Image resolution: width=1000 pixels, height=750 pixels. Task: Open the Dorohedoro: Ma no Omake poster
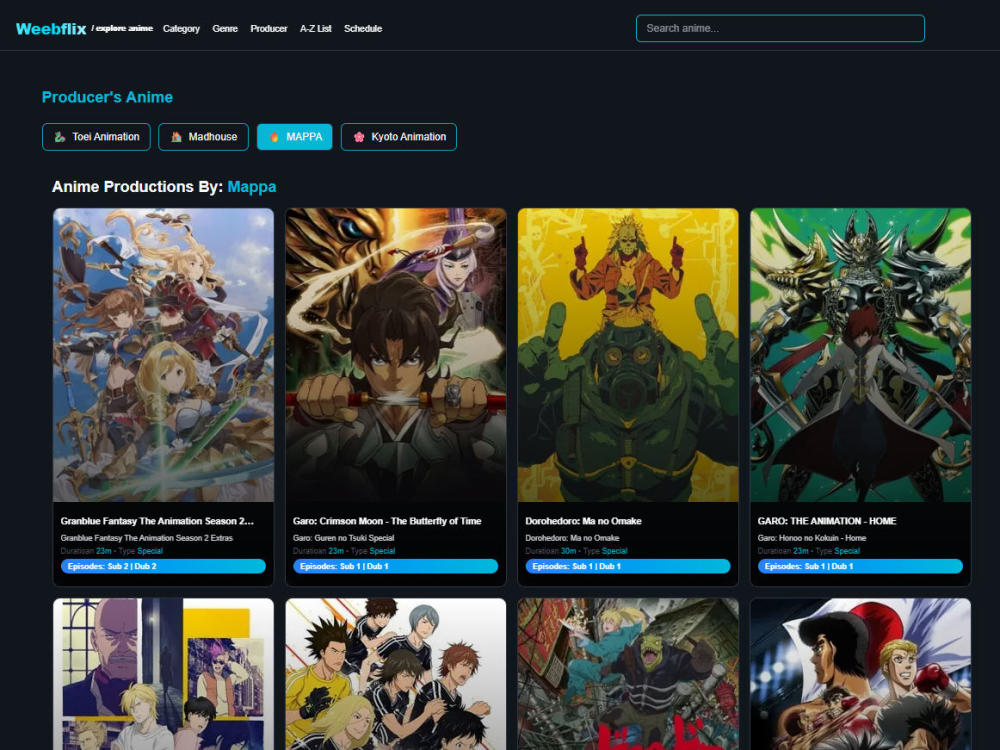(628, 355)
